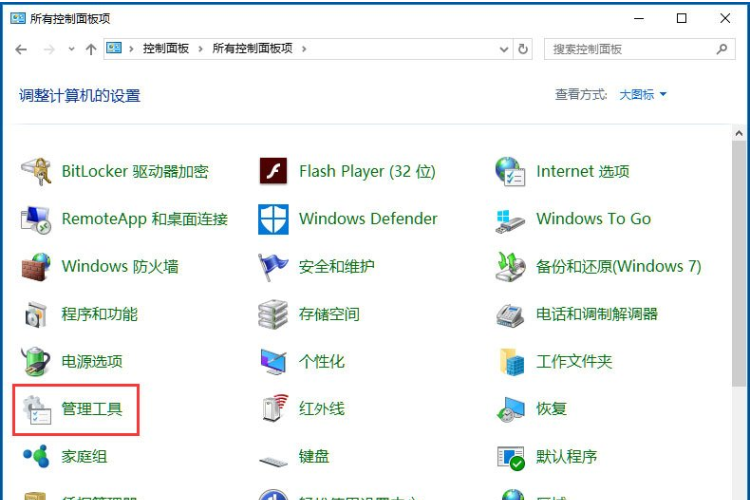Open the 大图标 view mode dropdown
This screenshot has height=500, width=750.
(642, 95)
